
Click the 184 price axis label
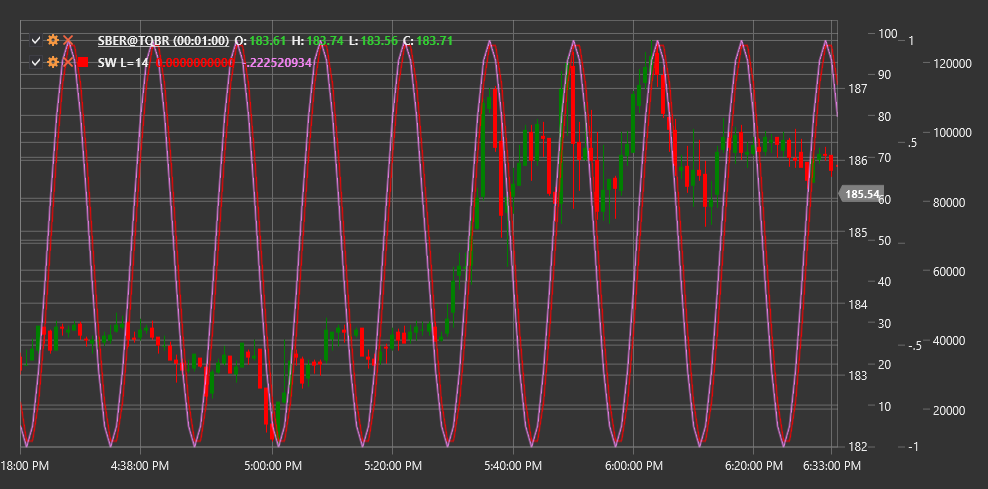tap(856, 304)
